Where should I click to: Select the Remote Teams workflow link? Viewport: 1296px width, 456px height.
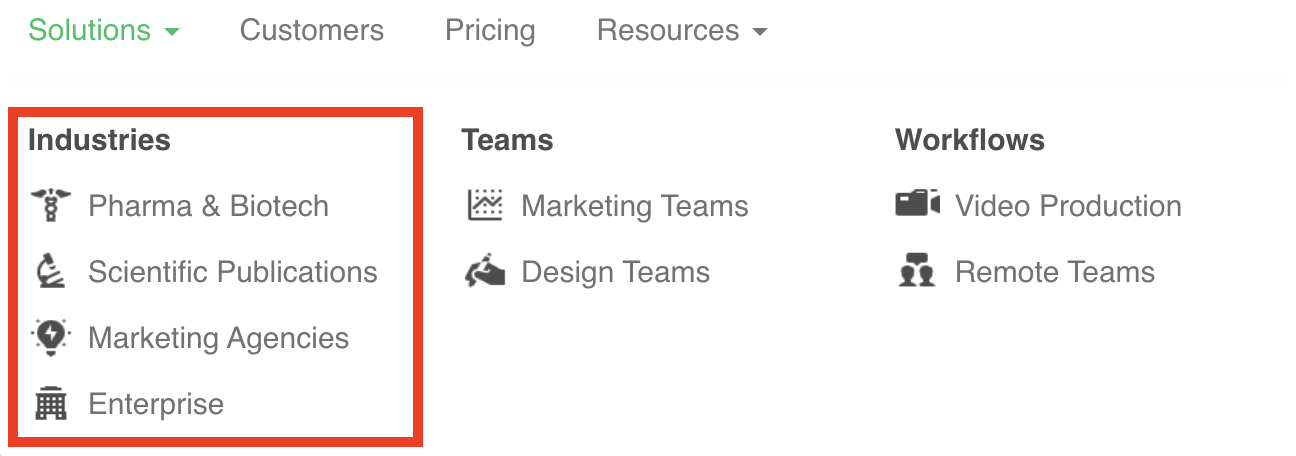(x=1055, y=272)
